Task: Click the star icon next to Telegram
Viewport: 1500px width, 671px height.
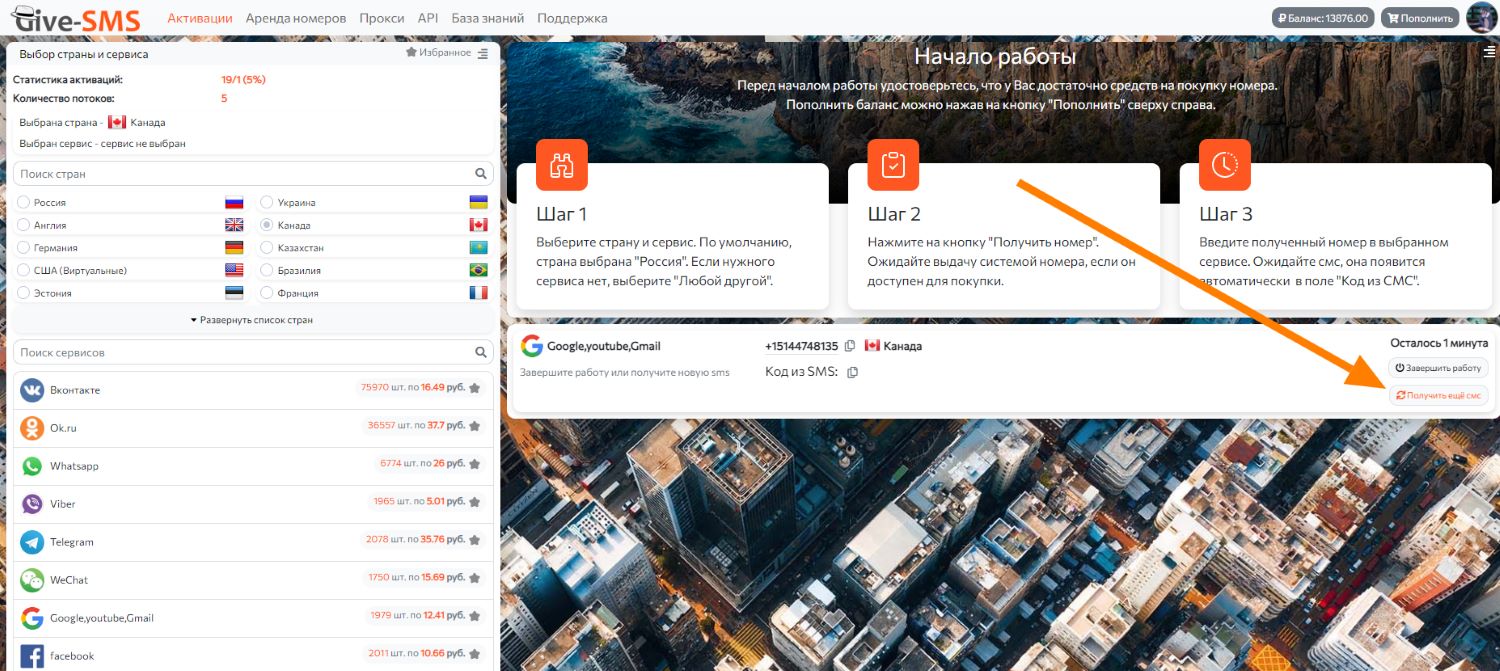Action: coord(474,541)
